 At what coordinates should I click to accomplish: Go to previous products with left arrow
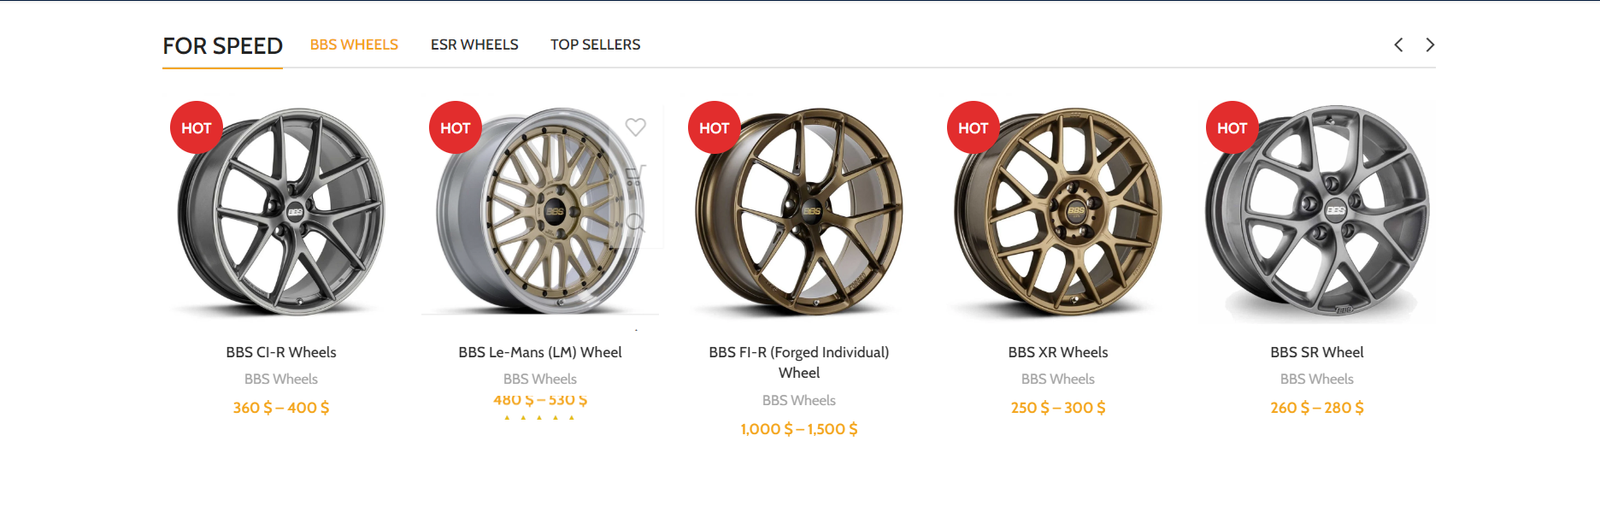(1398, 45)
